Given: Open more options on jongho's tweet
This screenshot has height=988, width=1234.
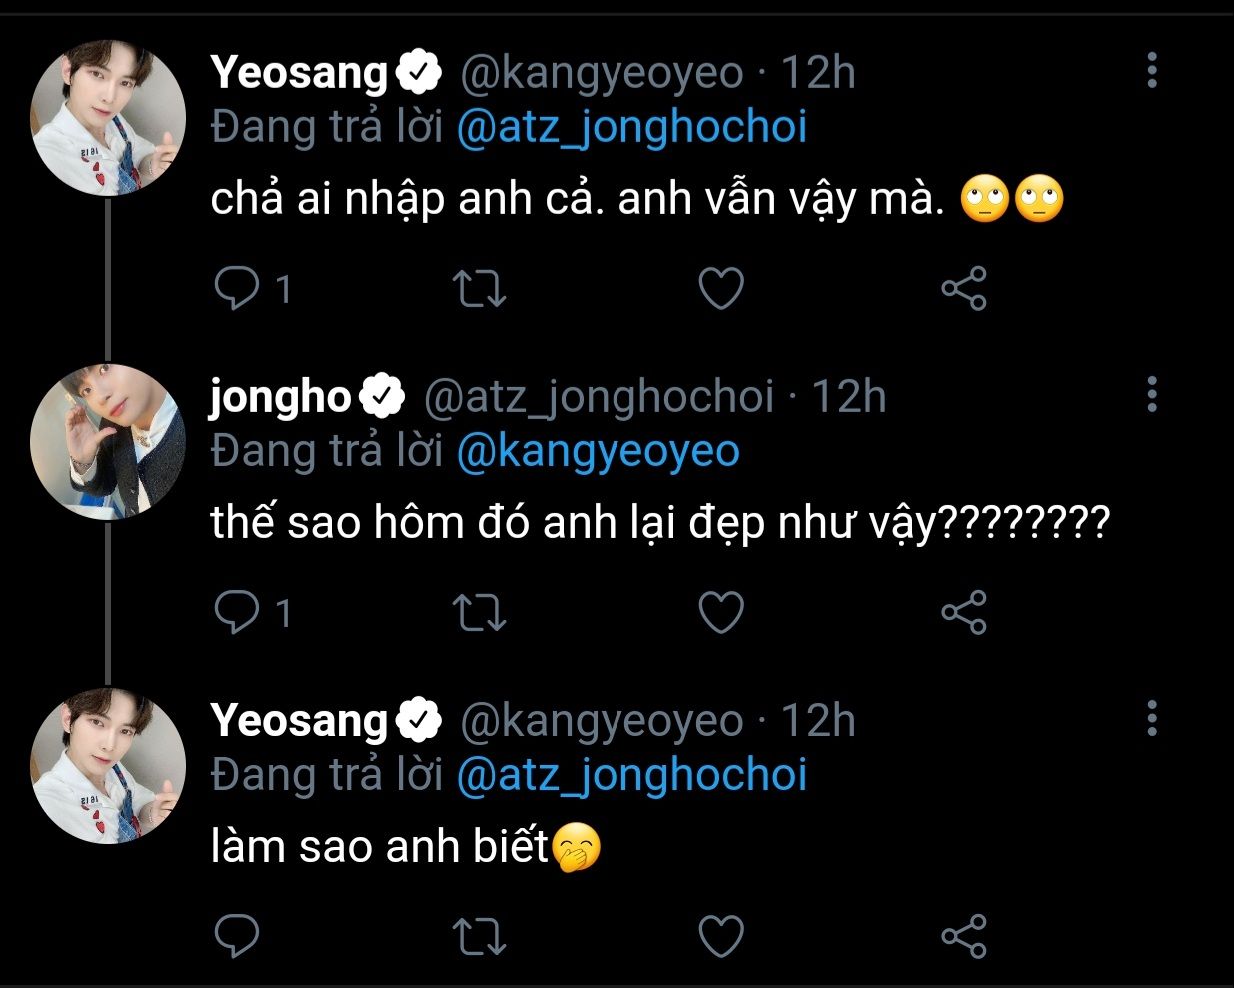Looking at the screenshot, I should pos(1152,395).
